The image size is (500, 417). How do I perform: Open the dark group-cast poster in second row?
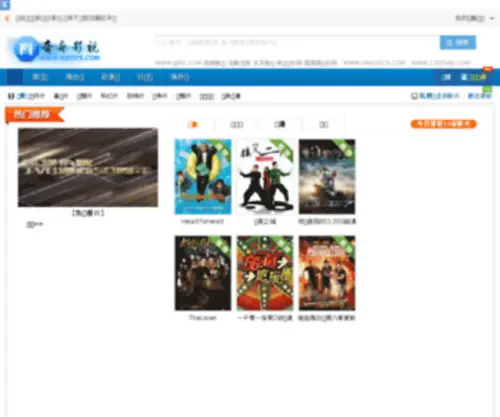(203, 273)
